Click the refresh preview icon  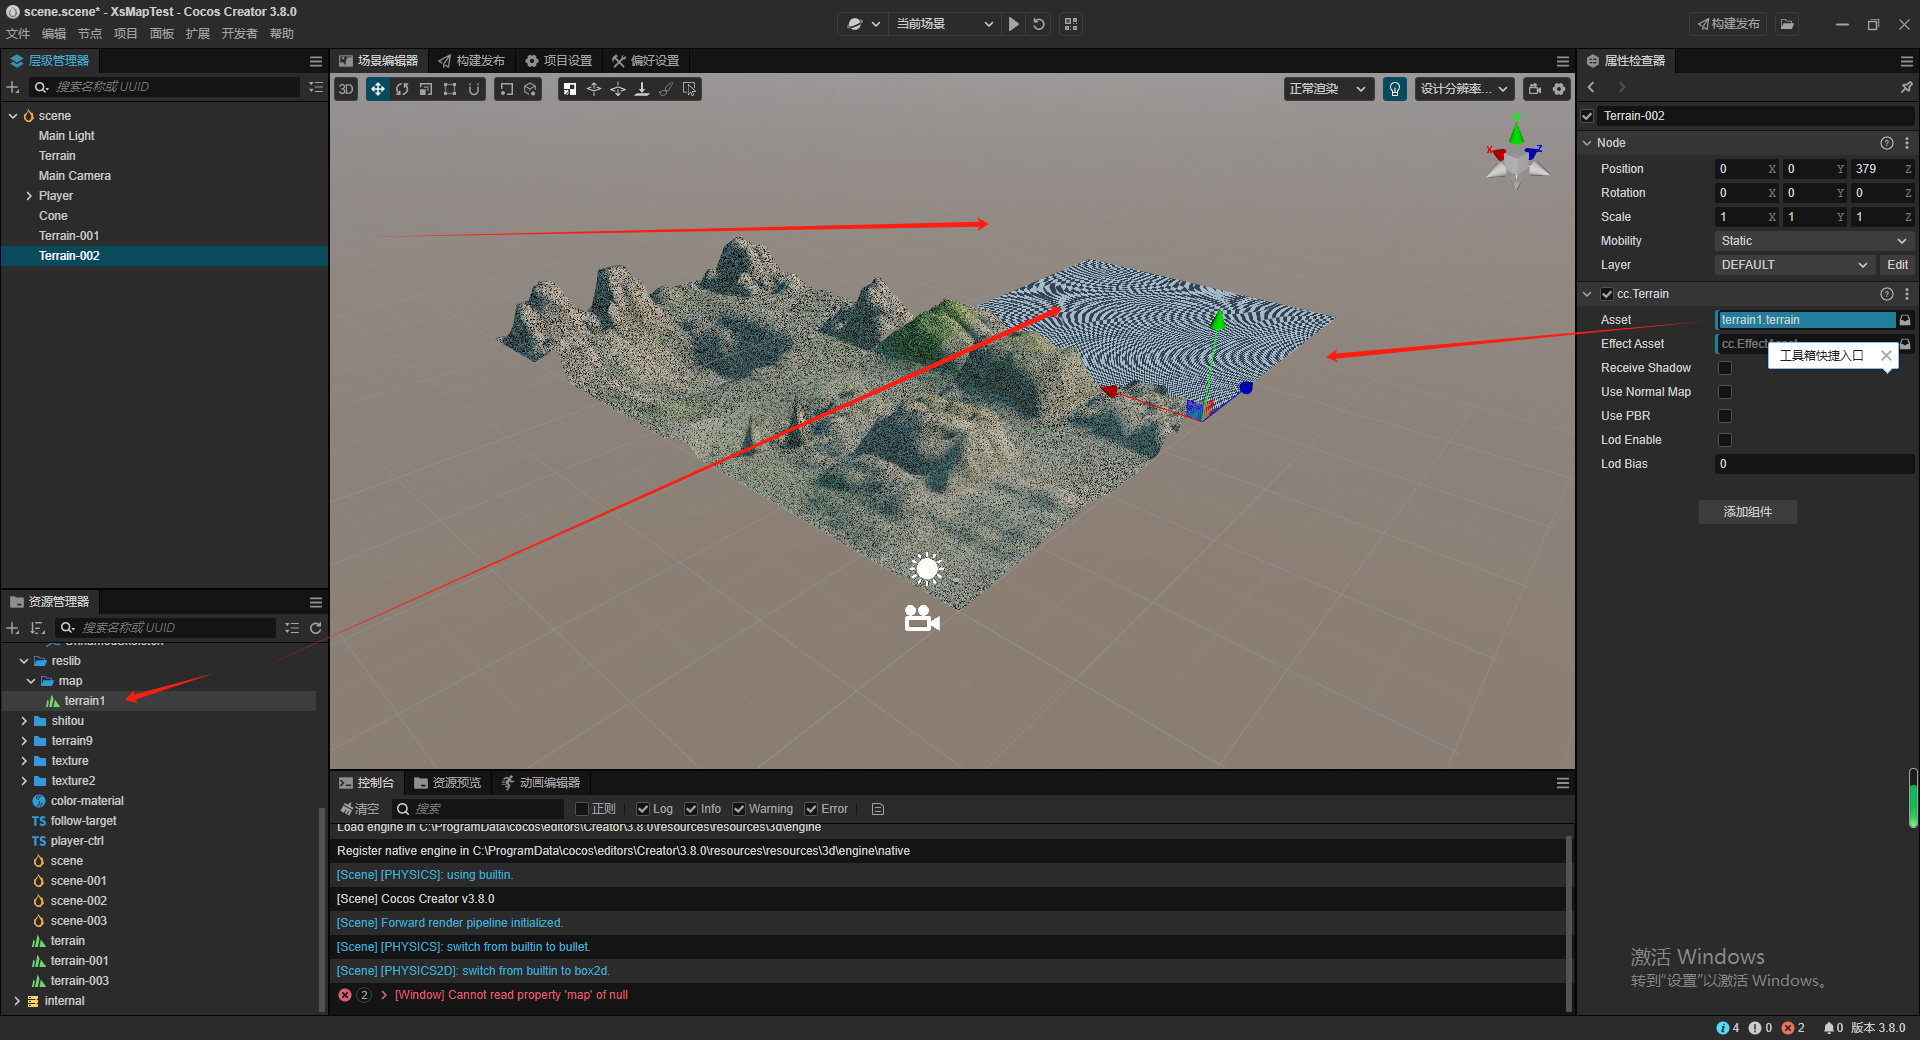(x=1039, y=24)
